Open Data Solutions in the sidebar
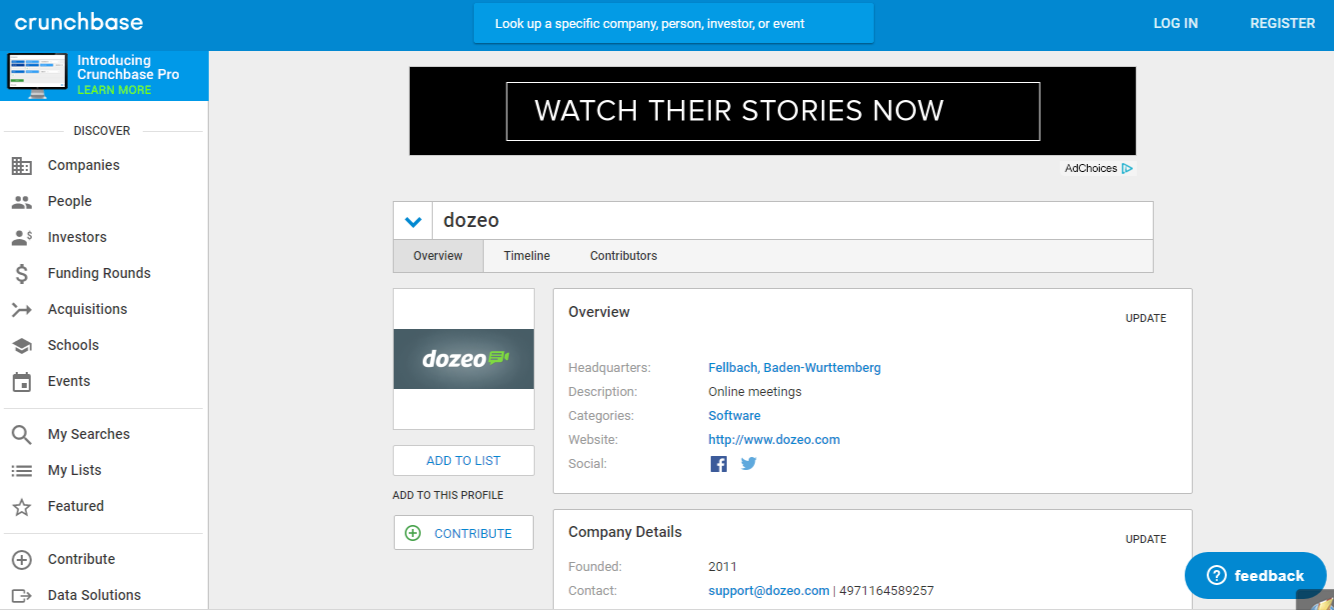The height and width of the screenshot is (610, 1334). point(94,595)
